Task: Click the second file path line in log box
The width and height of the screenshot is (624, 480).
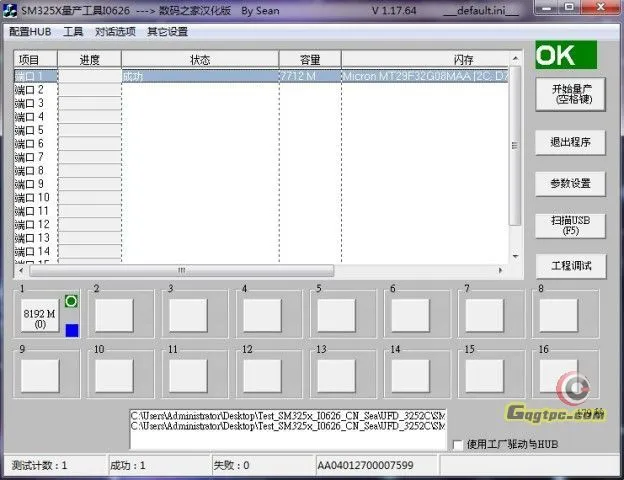Action: click(x=288, y=426)
